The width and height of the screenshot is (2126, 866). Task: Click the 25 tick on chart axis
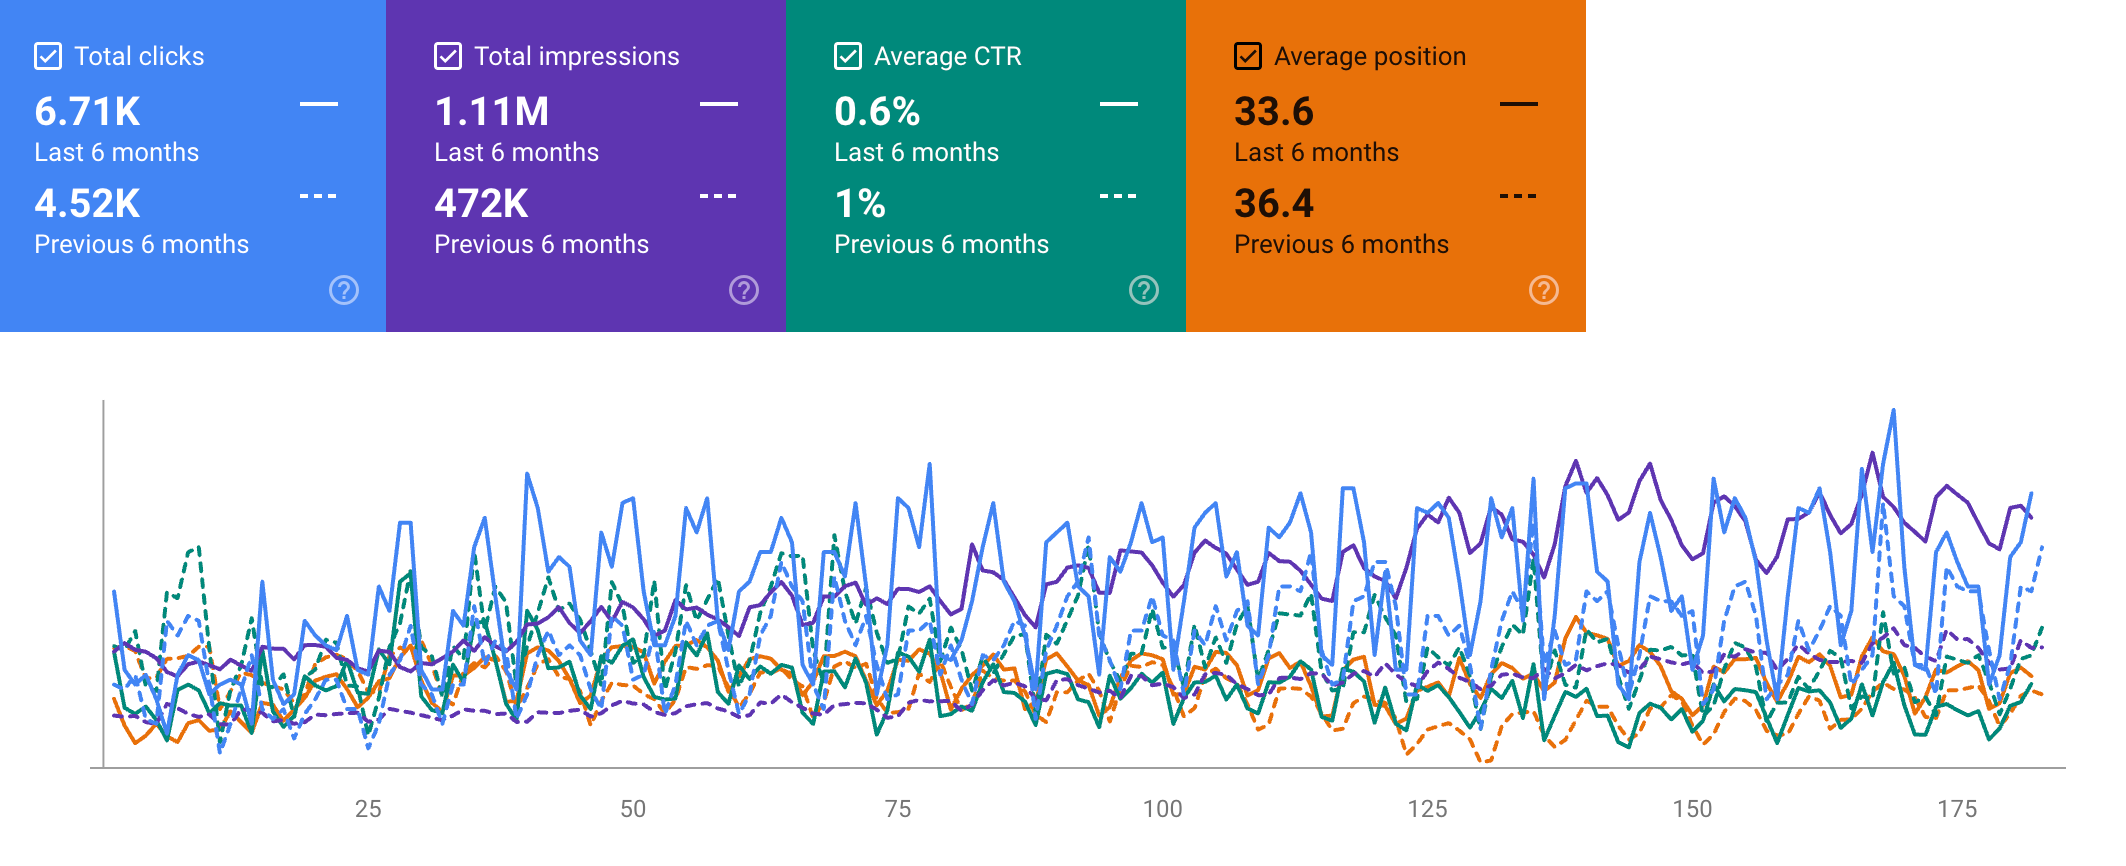point(368,809)
